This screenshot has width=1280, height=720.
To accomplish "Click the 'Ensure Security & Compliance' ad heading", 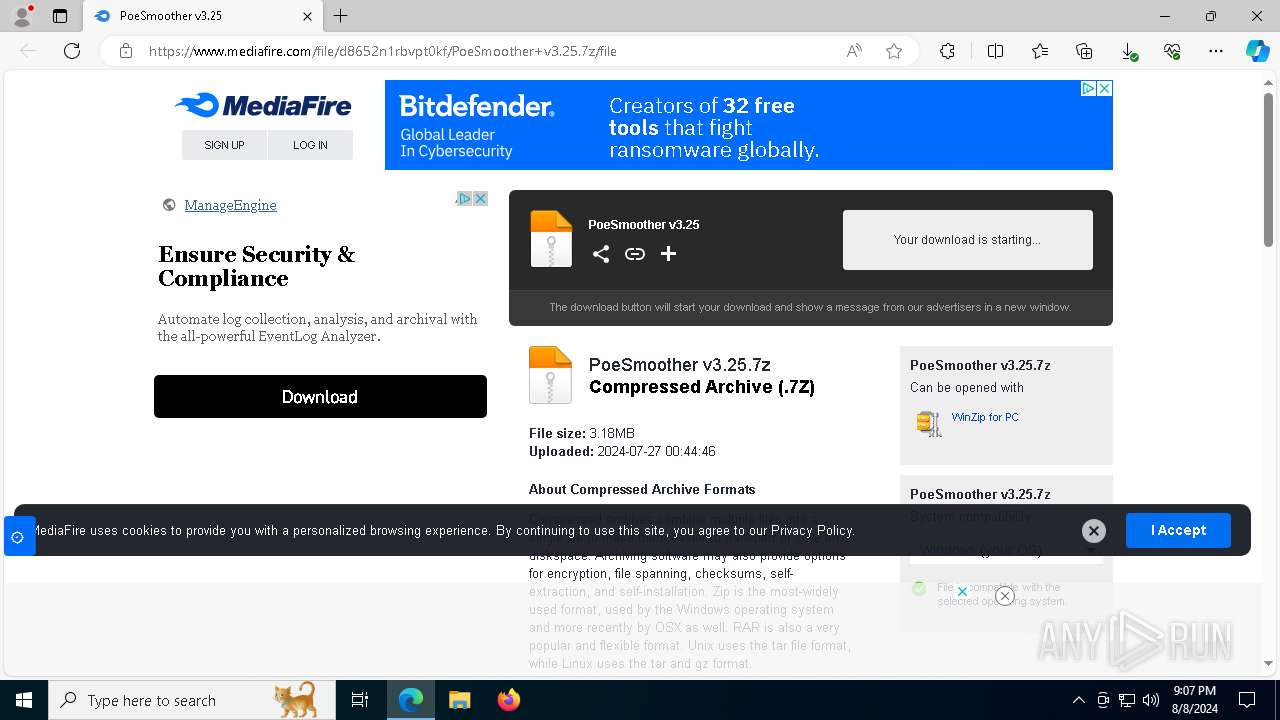I will coord(256,266).
